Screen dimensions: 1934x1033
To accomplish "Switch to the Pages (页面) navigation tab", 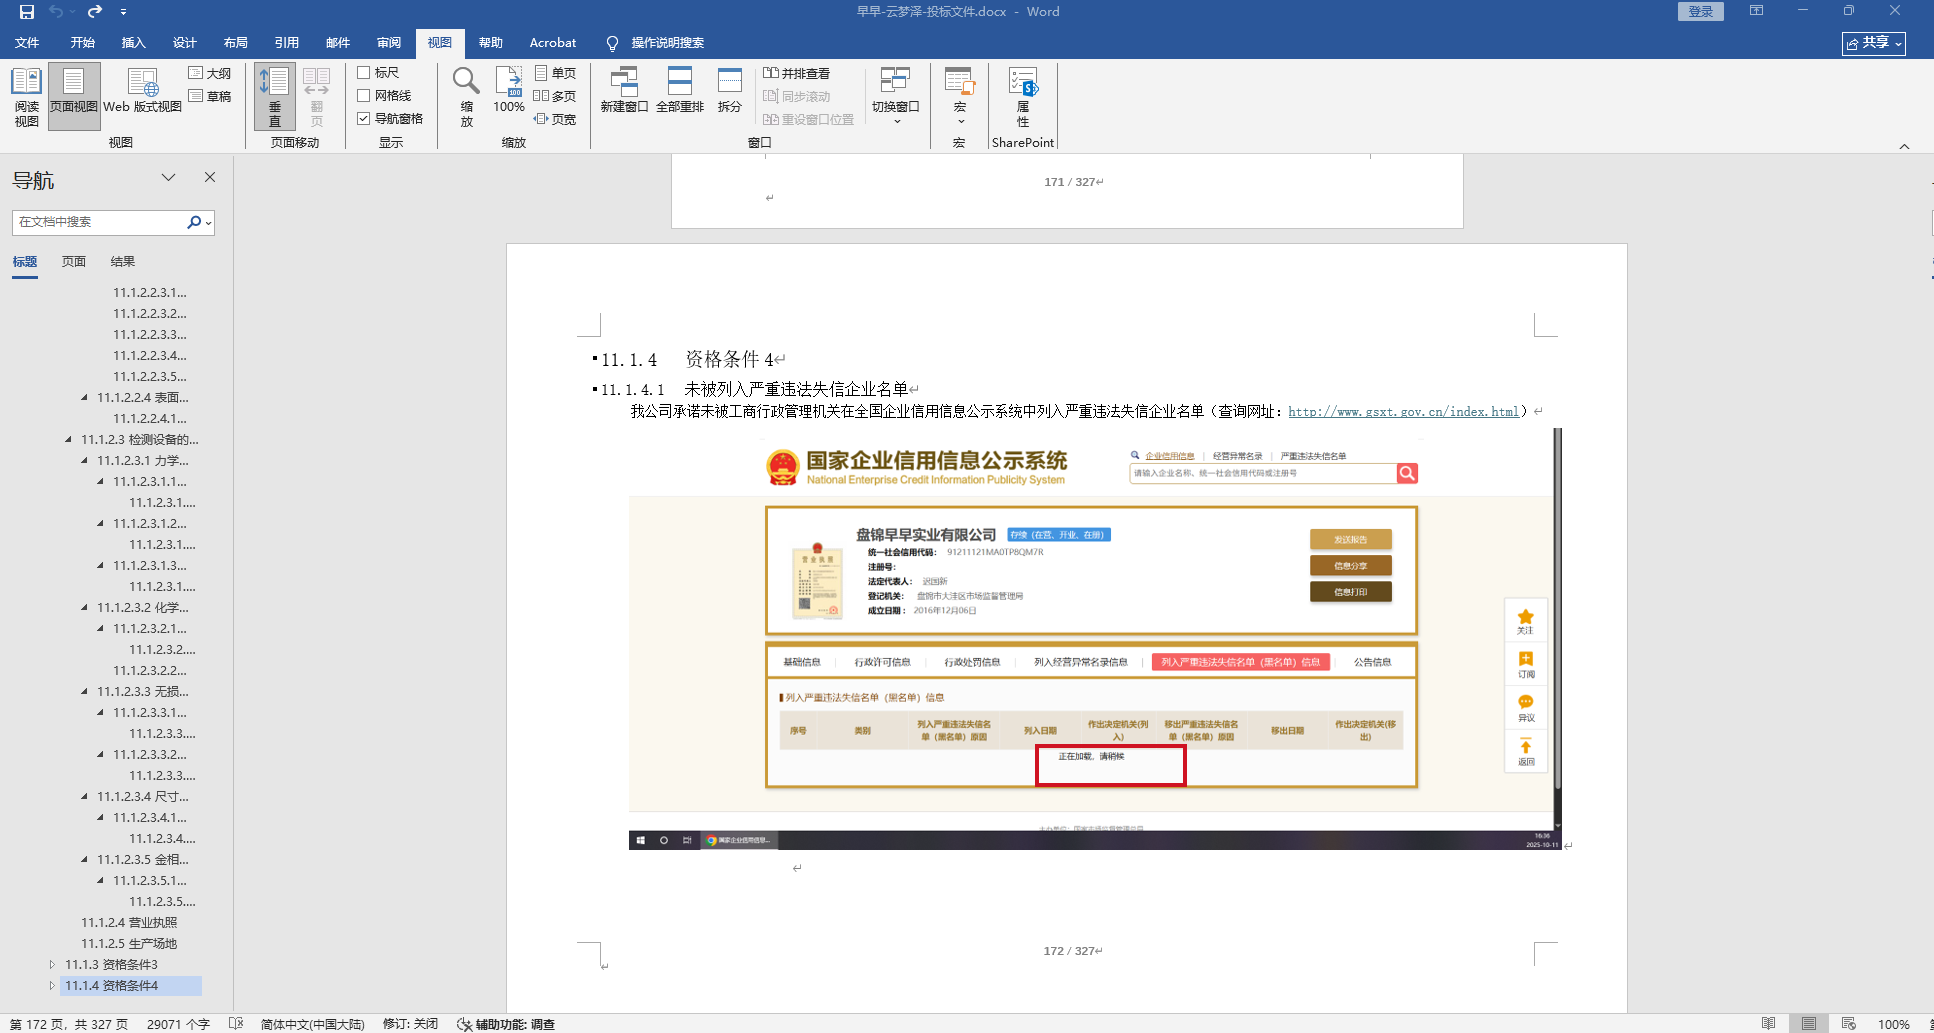I will click(74, 262).
